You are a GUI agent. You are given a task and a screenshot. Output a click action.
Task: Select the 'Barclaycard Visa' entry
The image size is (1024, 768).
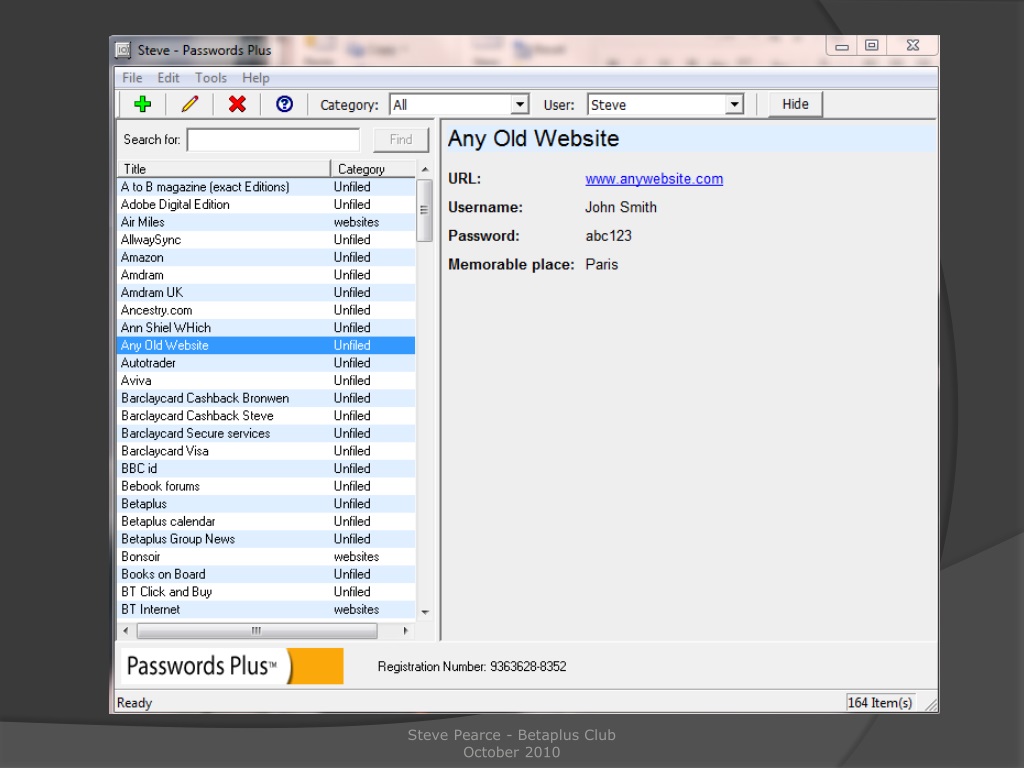[x=266, y=451]
